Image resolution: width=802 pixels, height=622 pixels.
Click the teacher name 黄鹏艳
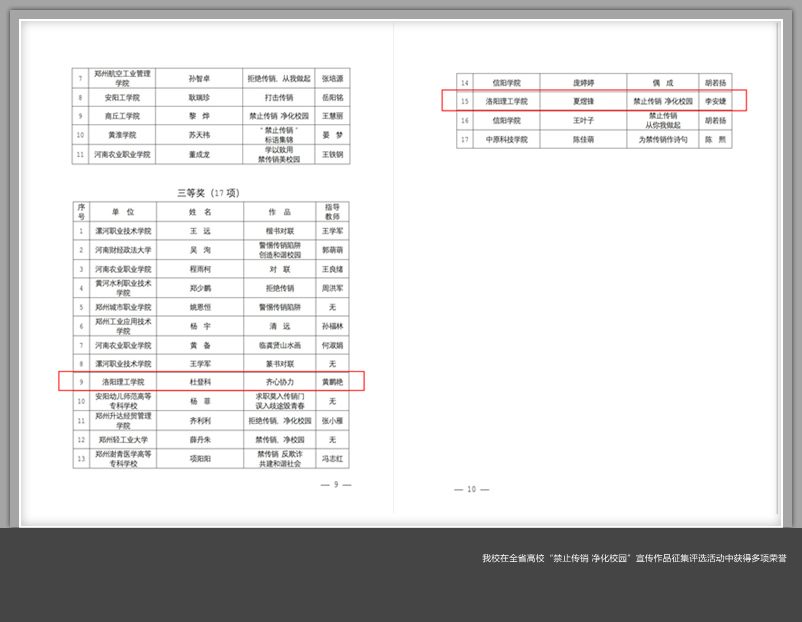(x=332, y=382)
